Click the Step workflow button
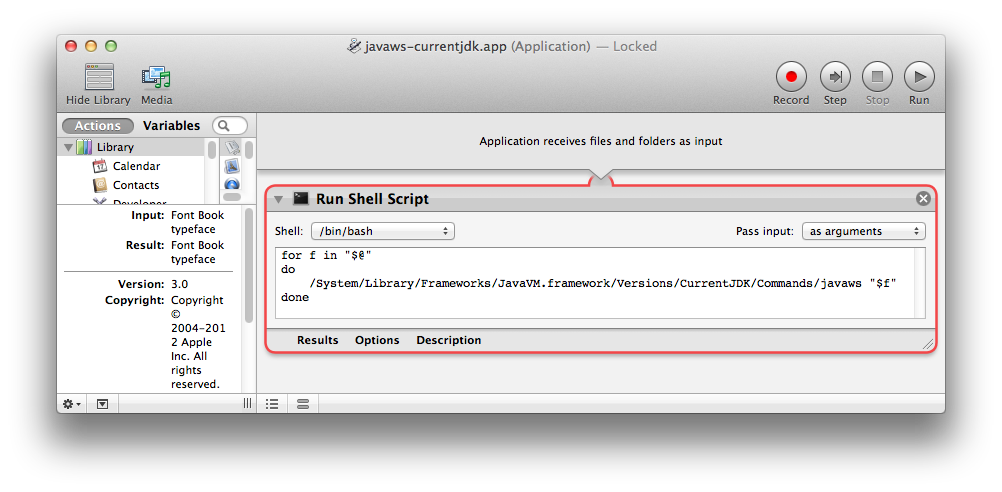Screen dimensions: 1002x492 click(835, 77)
